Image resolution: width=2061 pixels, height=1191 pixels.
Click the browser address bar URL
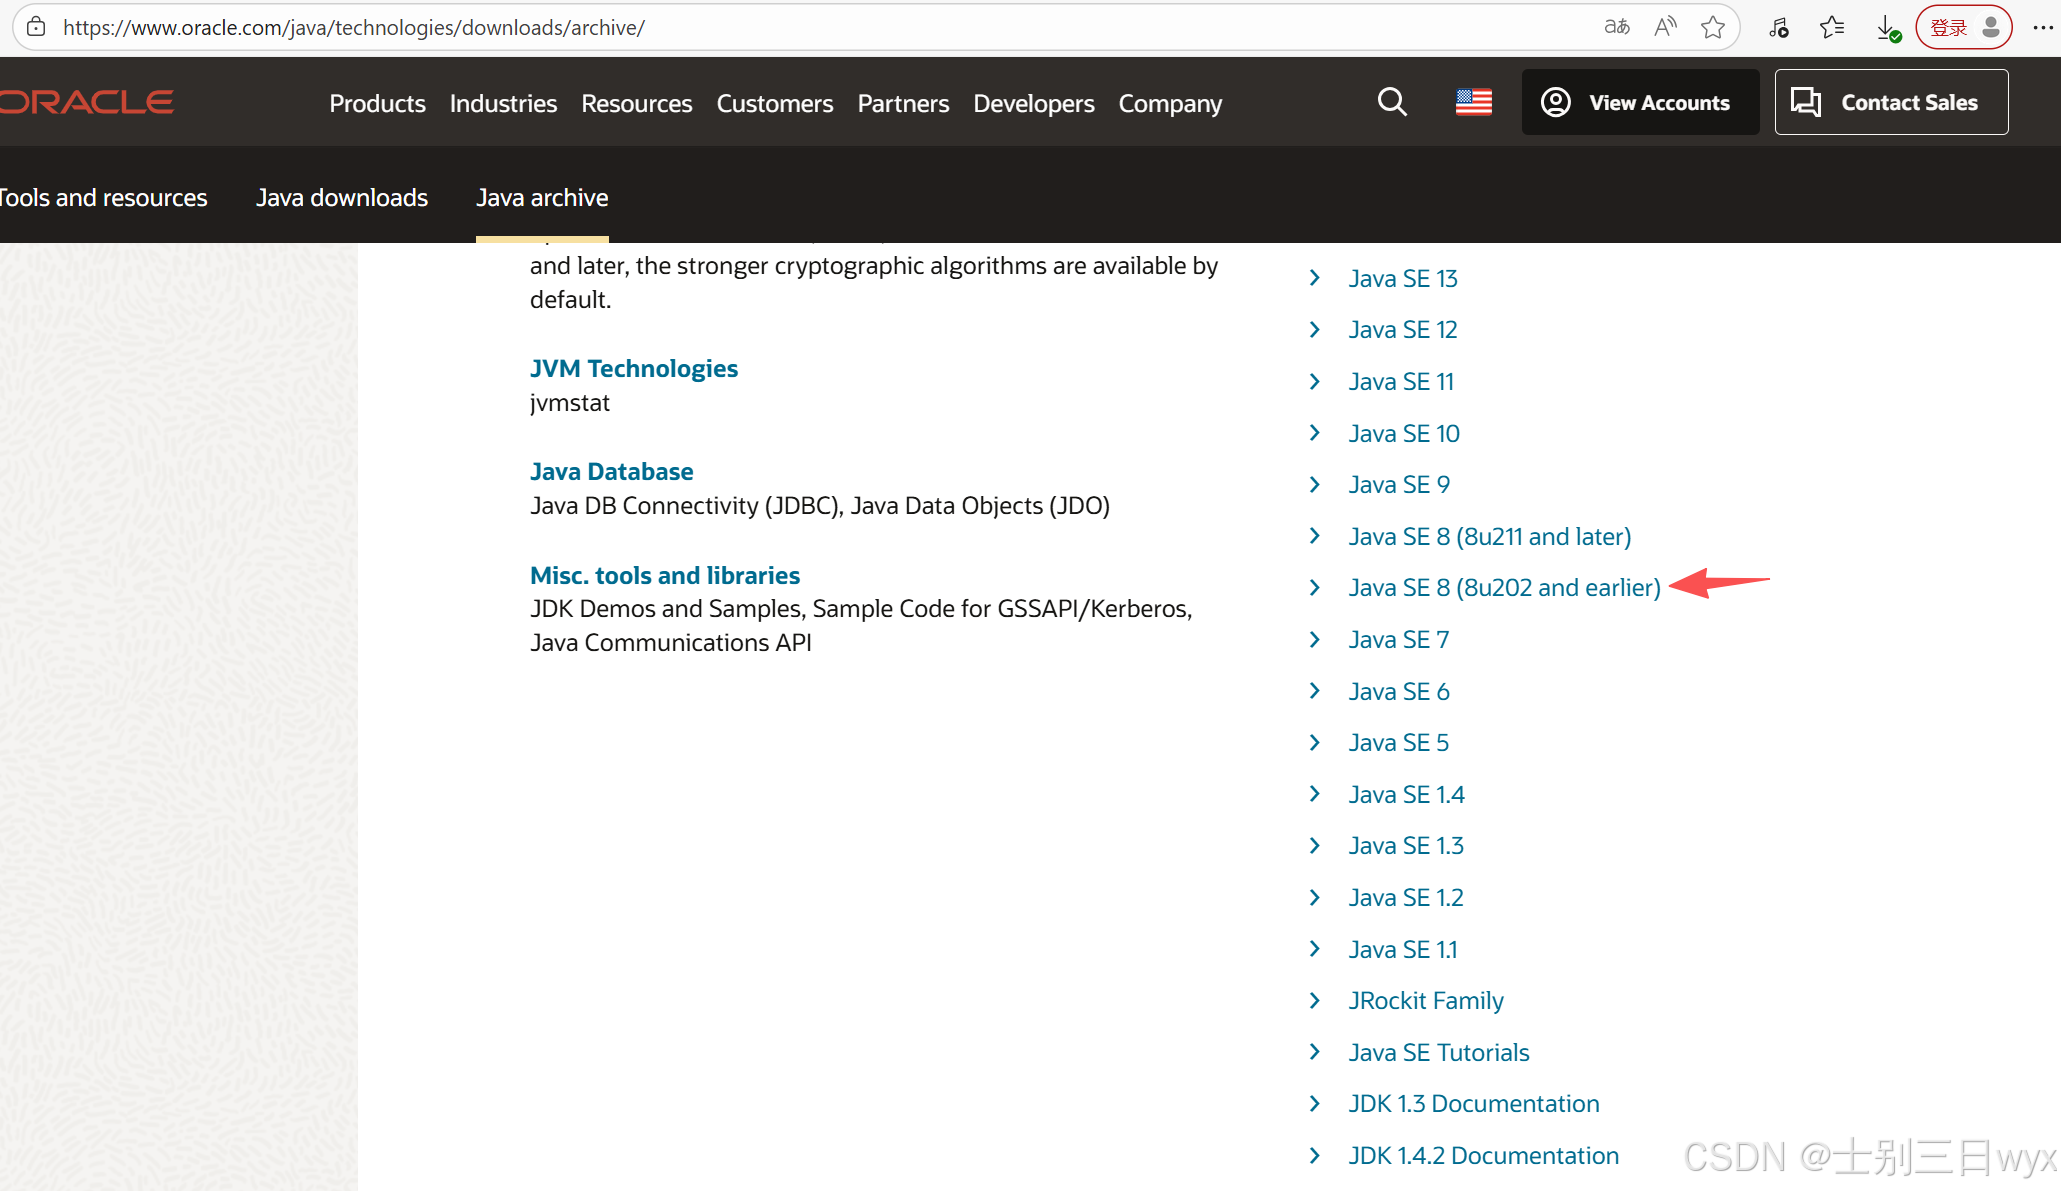(353, 27)
